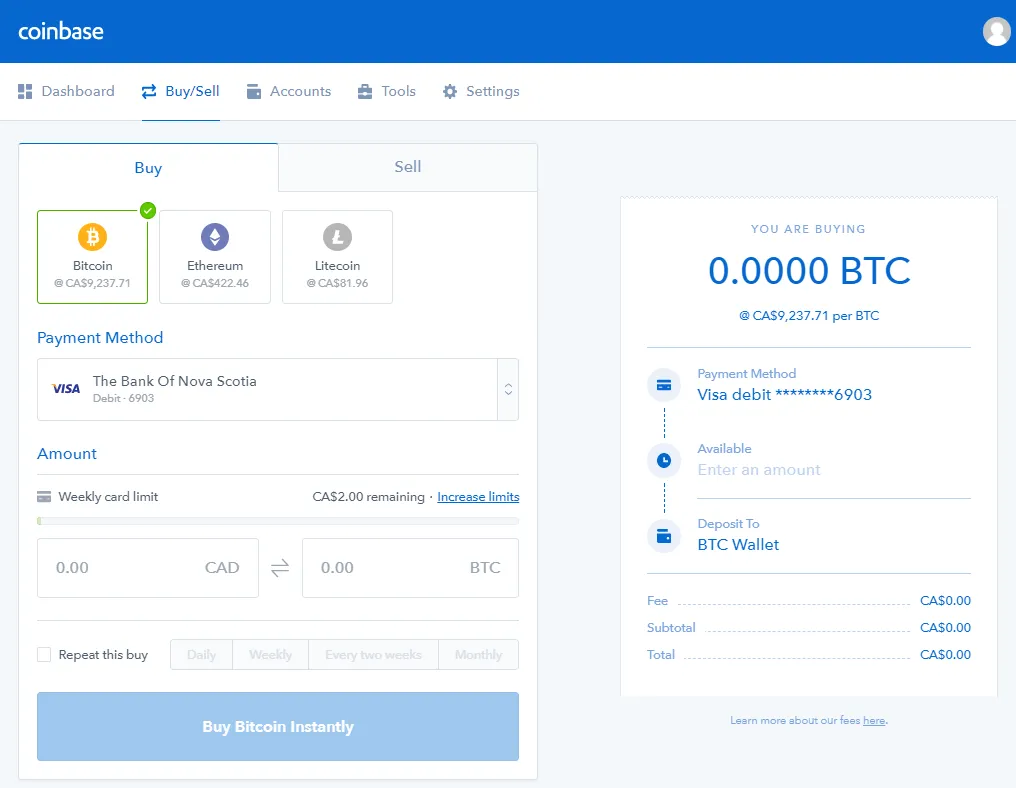Switch to the Buy tab
Viewport: 1016px width, 788px height.
click(148, 168)
